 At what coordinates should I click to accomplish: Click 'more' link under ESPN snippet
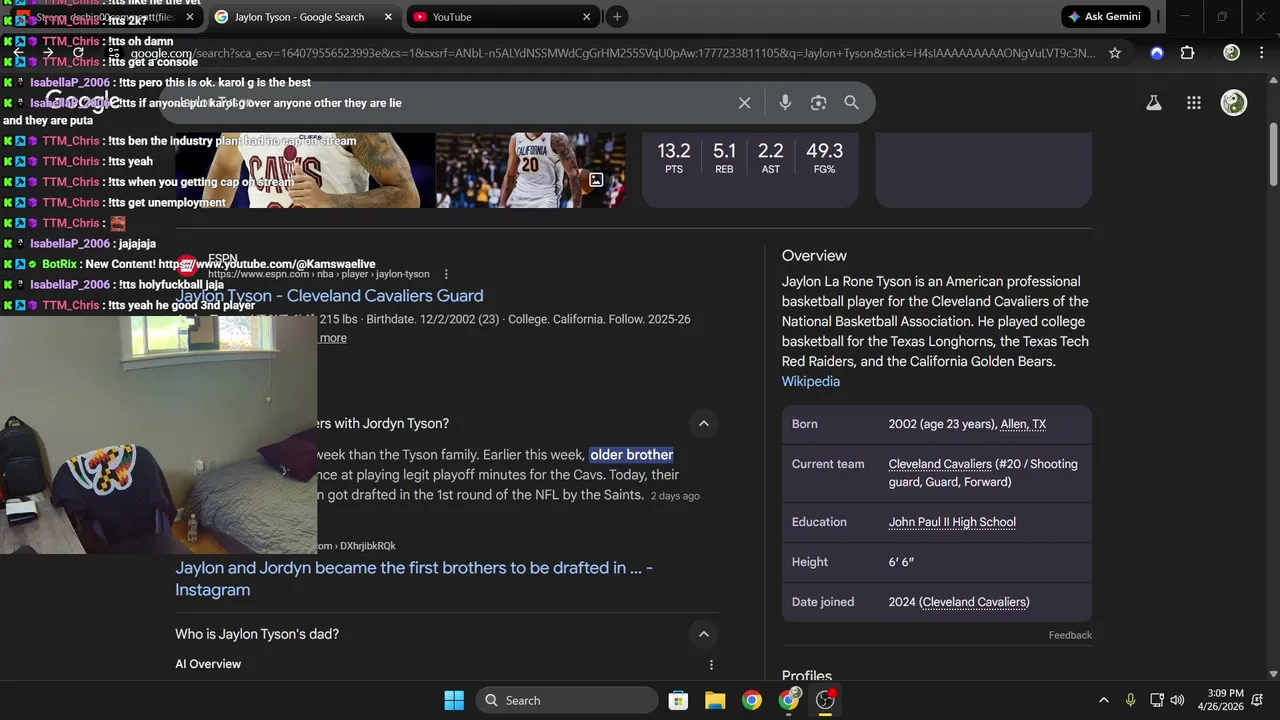point(333,338)
